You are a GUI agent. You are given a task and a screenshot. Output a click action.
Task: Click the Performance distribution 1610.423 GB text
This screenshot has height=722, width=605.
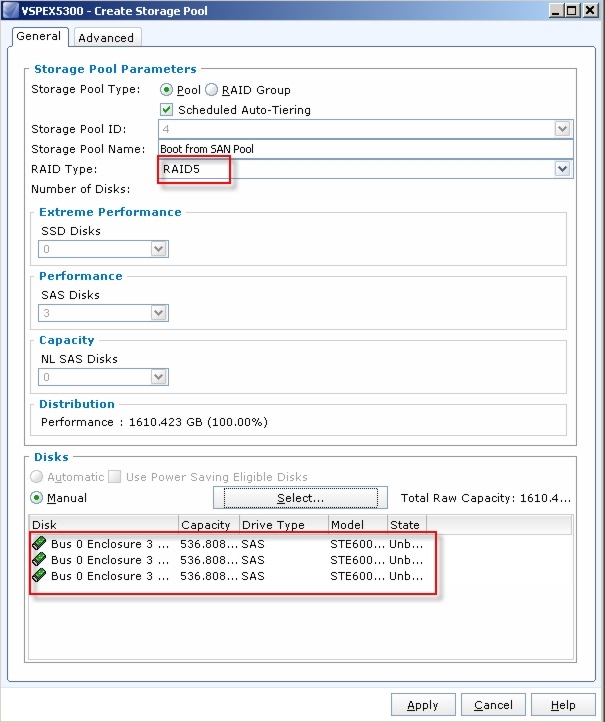click(154, 422)
